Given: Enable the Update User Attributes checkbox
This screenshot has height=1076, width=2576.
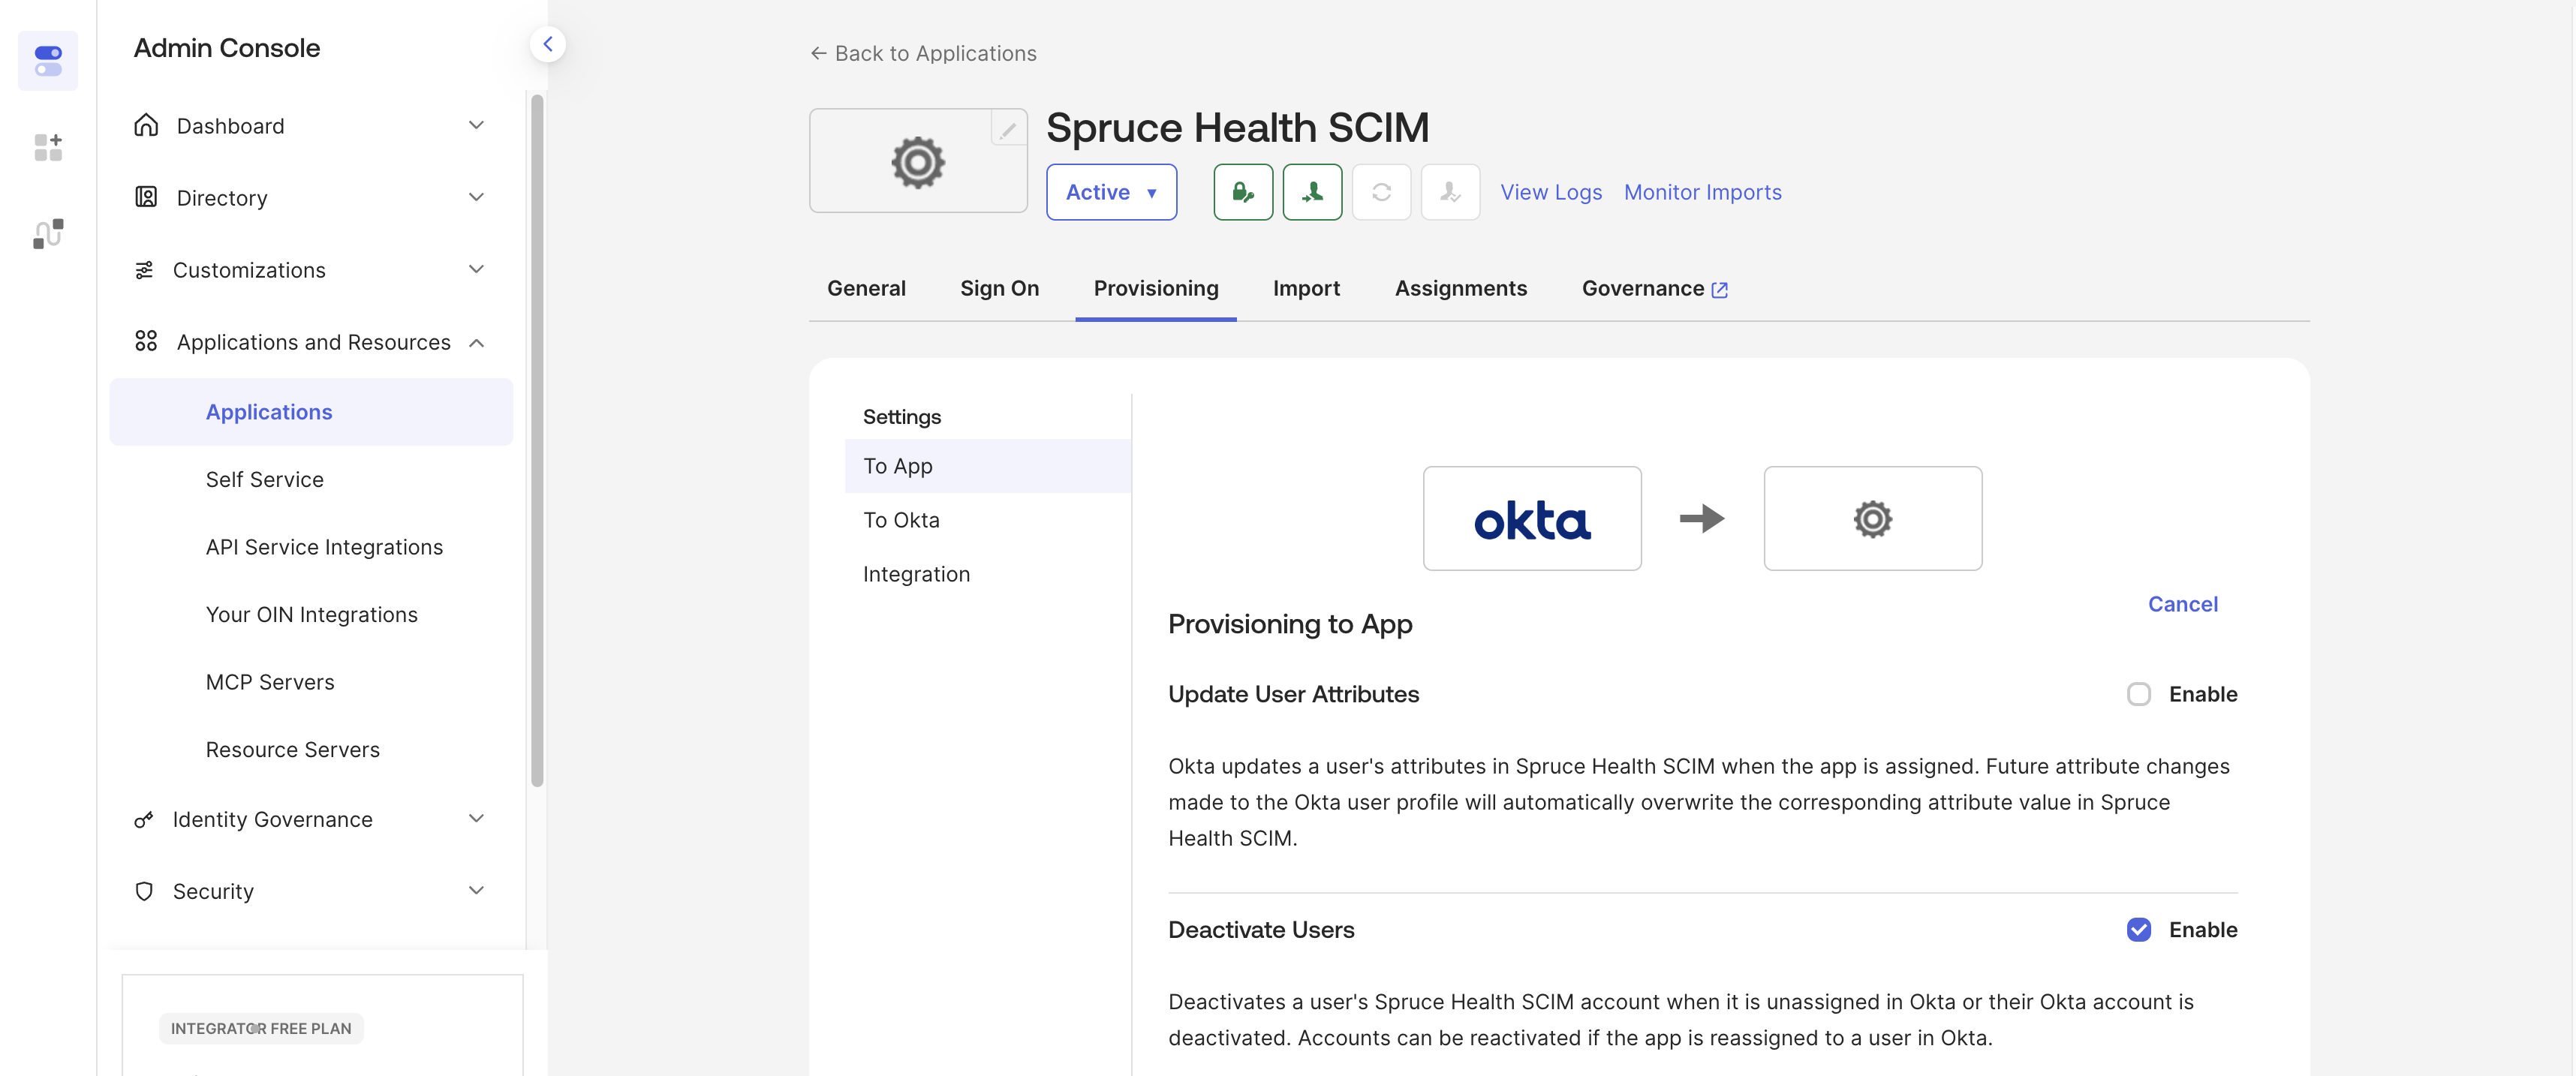Looking at the screenshot, I should tap(2138, 694).
